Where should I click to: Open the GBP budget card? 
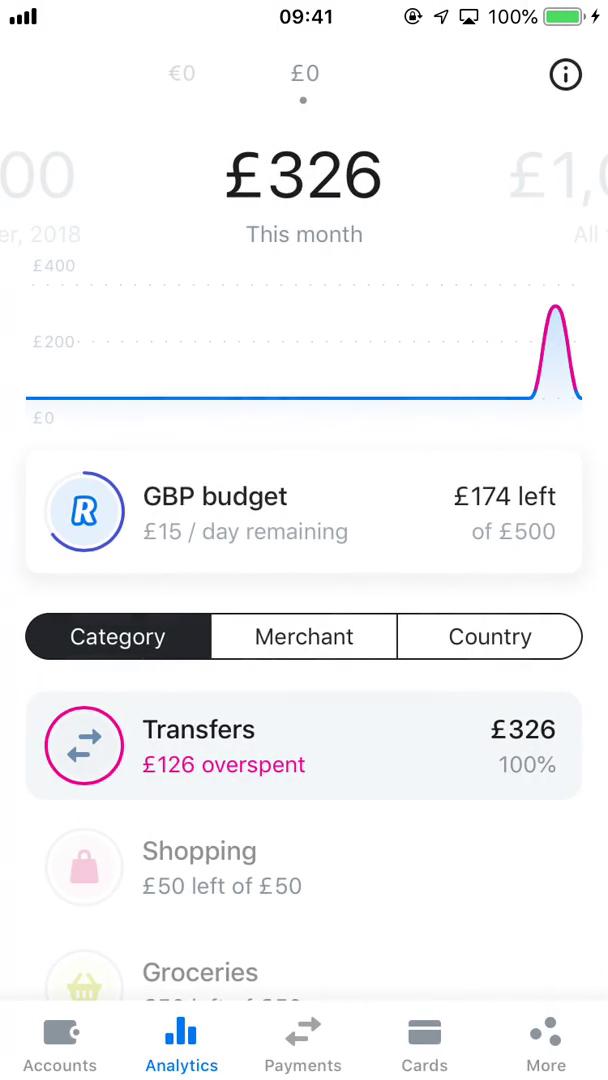tap(303, 512)
